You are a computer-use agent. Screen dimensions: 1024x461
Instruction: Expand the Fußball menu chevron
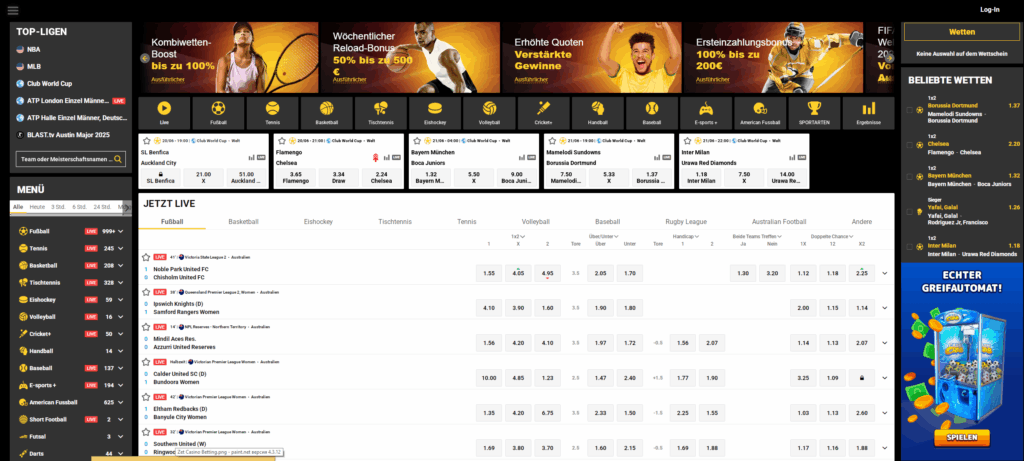[x=121, y=232]
